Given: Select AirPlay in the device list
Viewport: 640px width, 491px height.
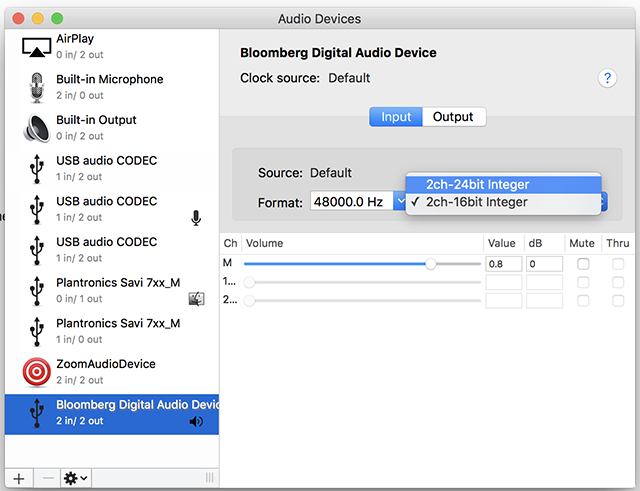Looking at the screenshot, I should pos(112,47).
